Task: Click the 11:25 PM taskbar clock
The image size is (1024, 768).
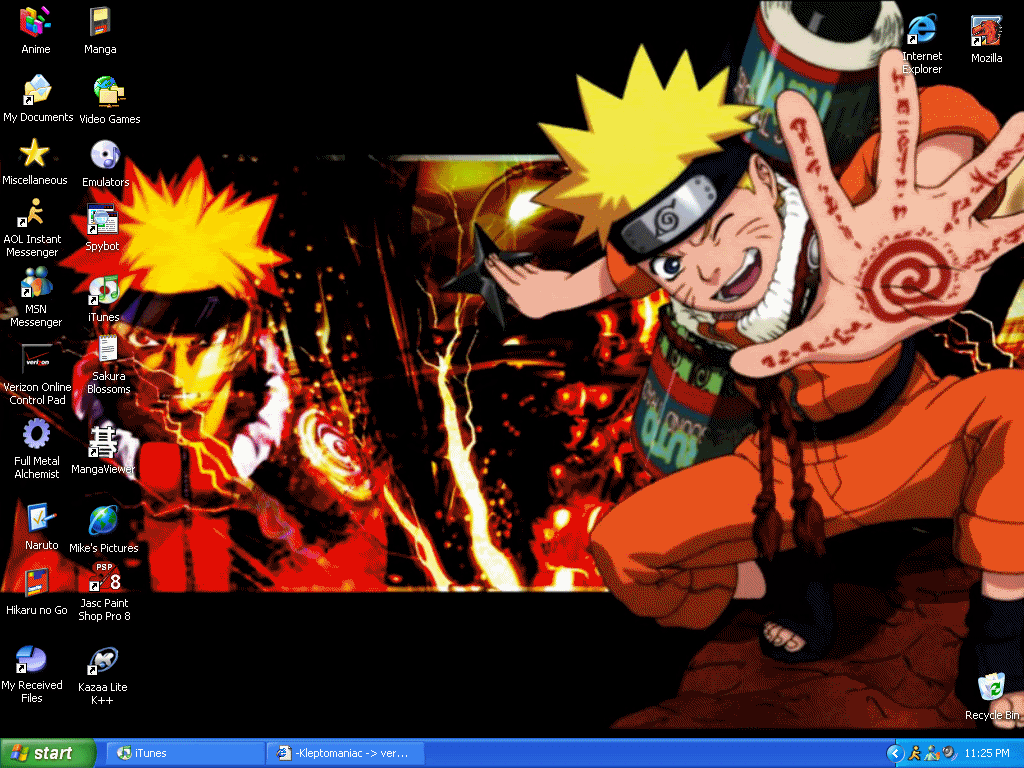Action: tap(987, 753)
